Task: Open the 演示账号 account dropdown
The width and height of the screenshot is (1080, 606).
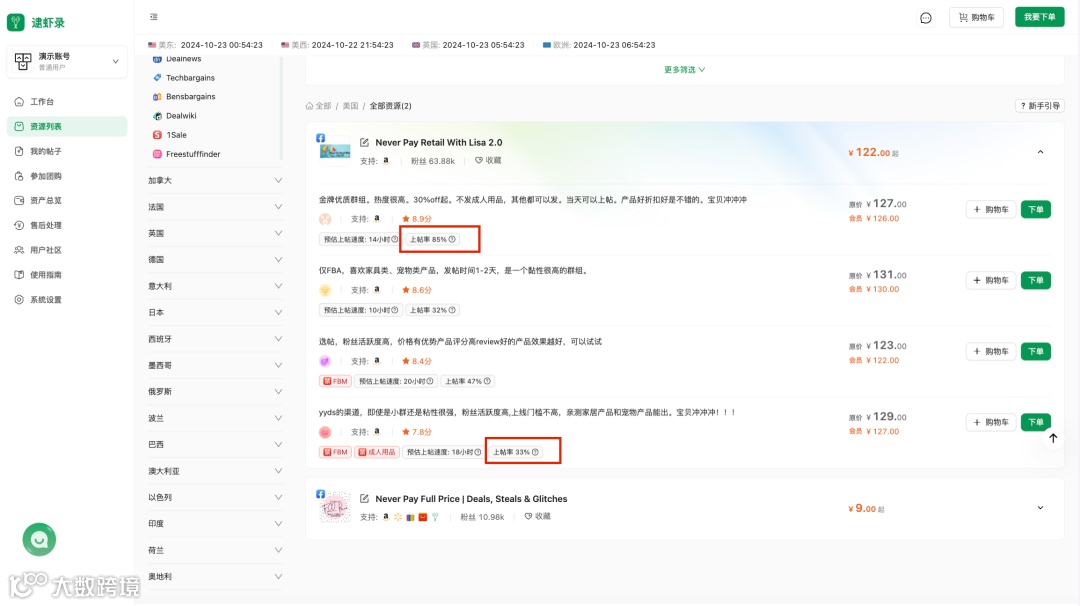Action: tap(67, 61)
